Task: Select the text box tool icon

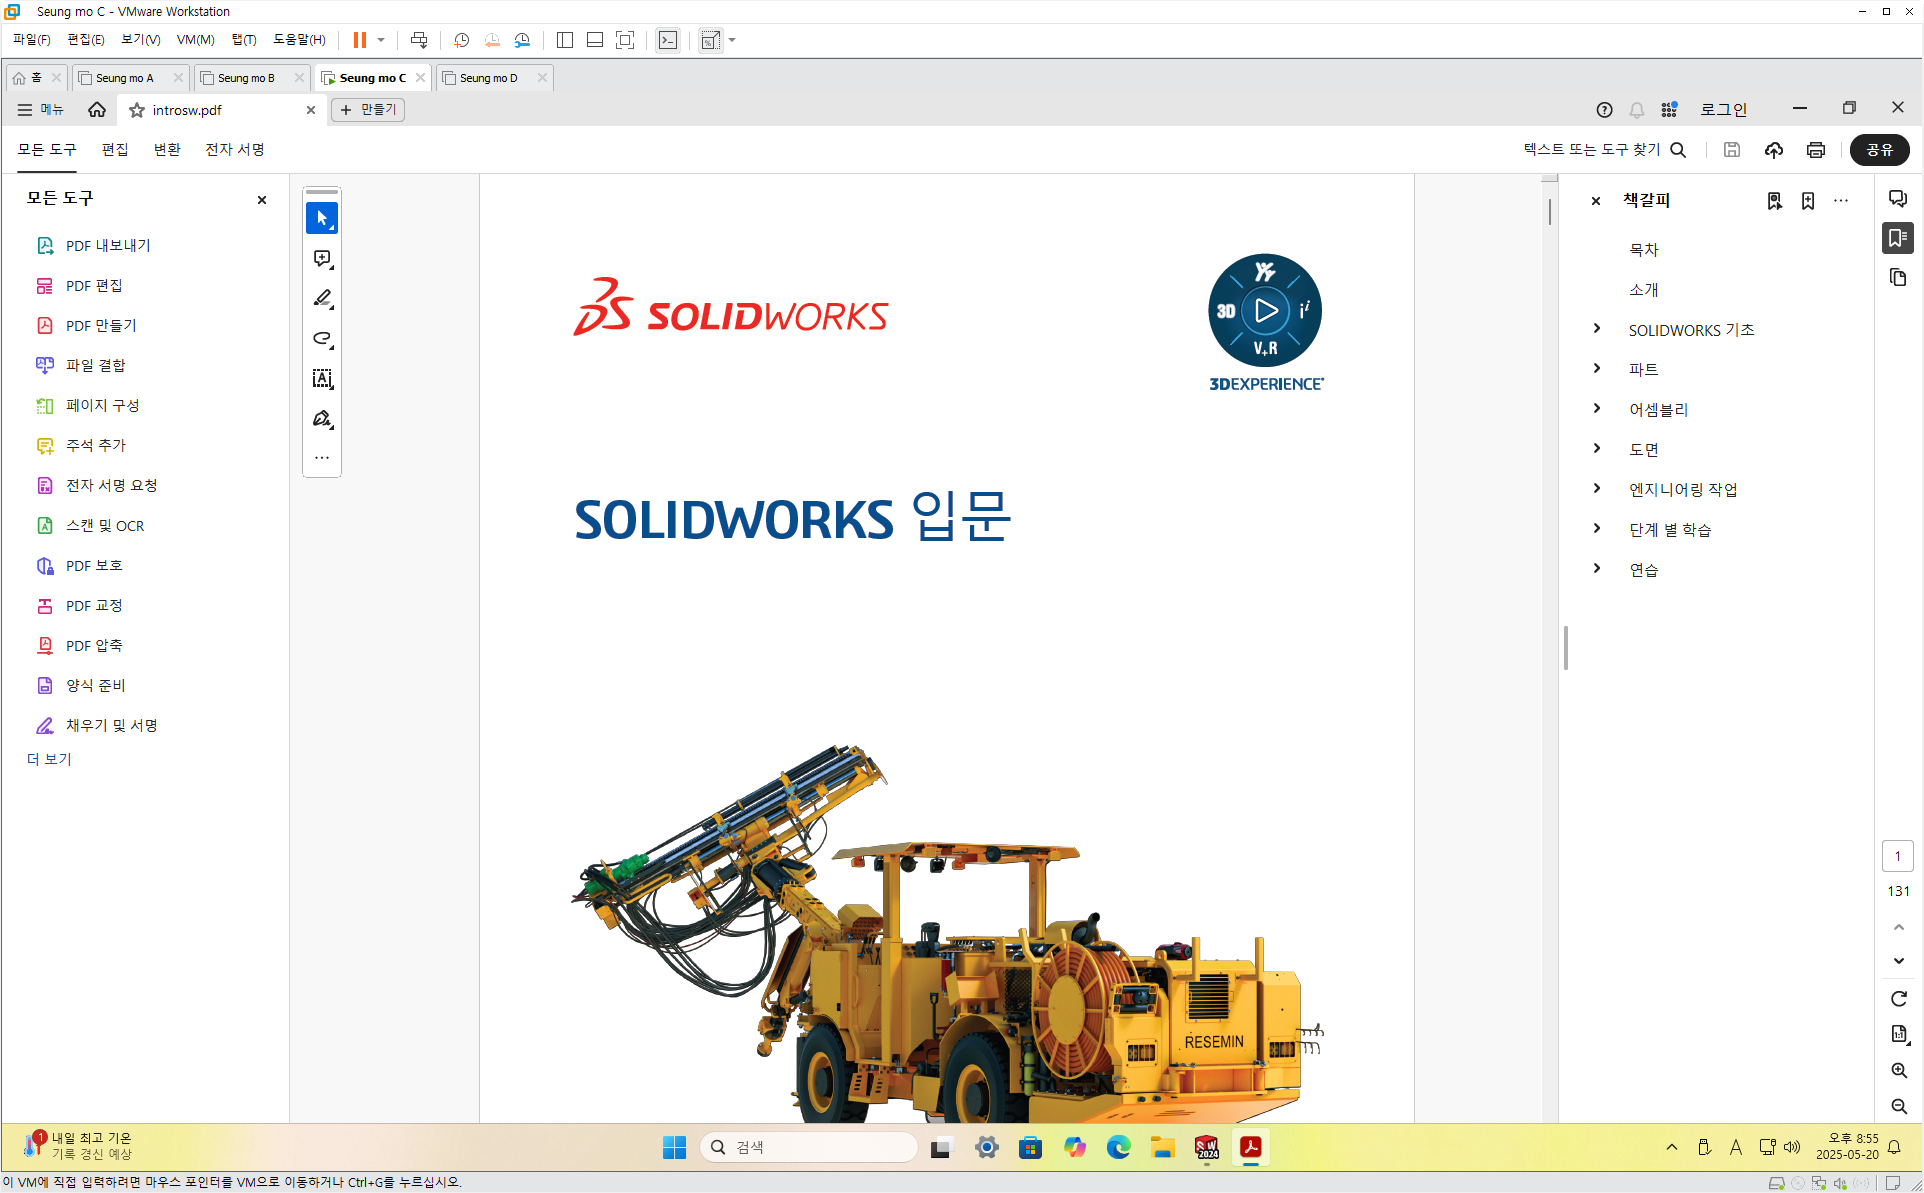Action: (321, 379)
